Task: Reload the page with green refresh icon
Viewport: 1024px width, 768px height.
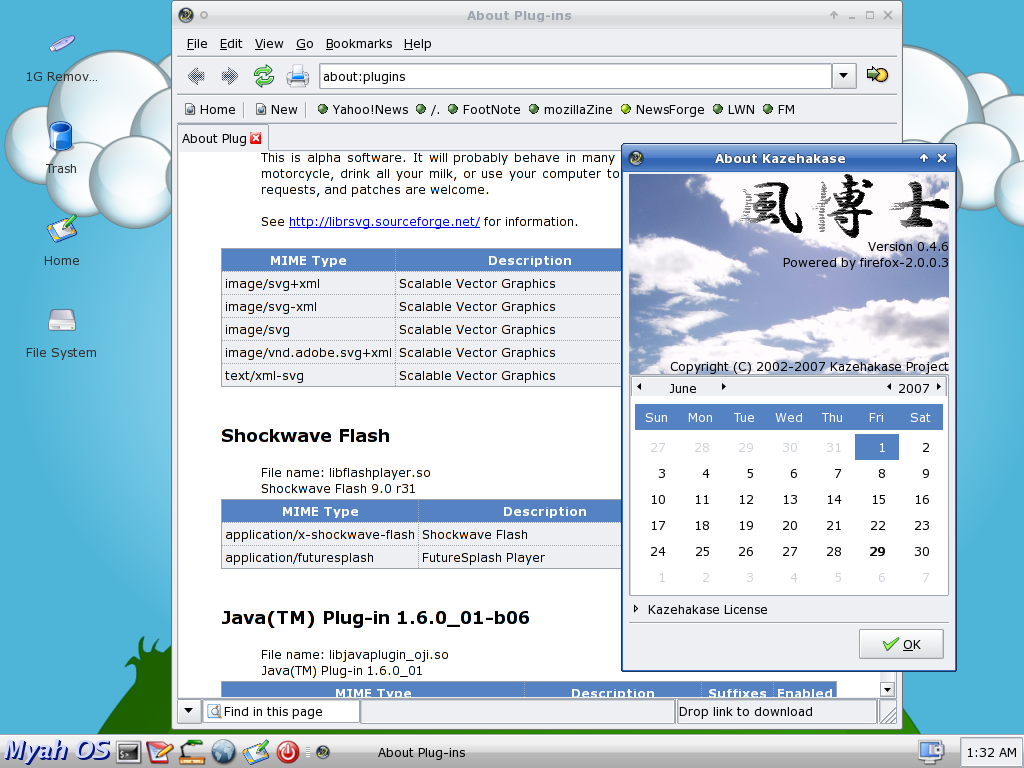Action: pyautogui.click(x=264, y=76)
